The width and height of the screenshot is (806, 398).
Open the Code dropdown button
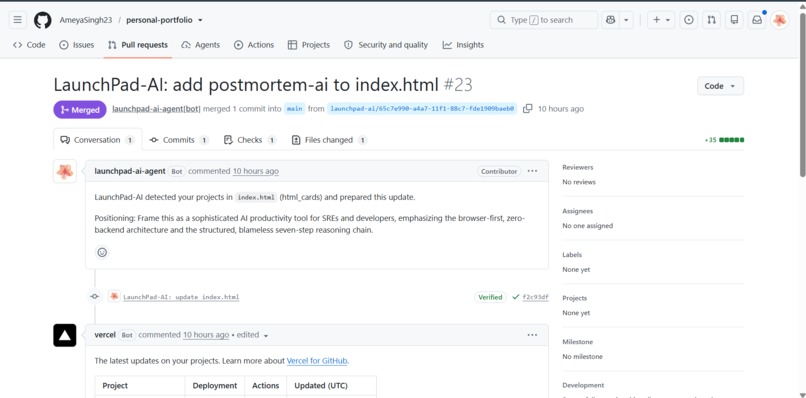[720, 86]
